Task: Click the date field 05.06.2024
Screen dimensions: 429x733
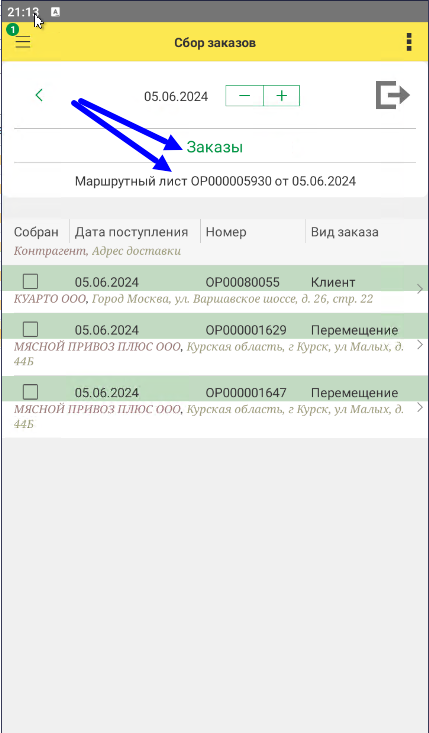Action: [x=176, y=96]
